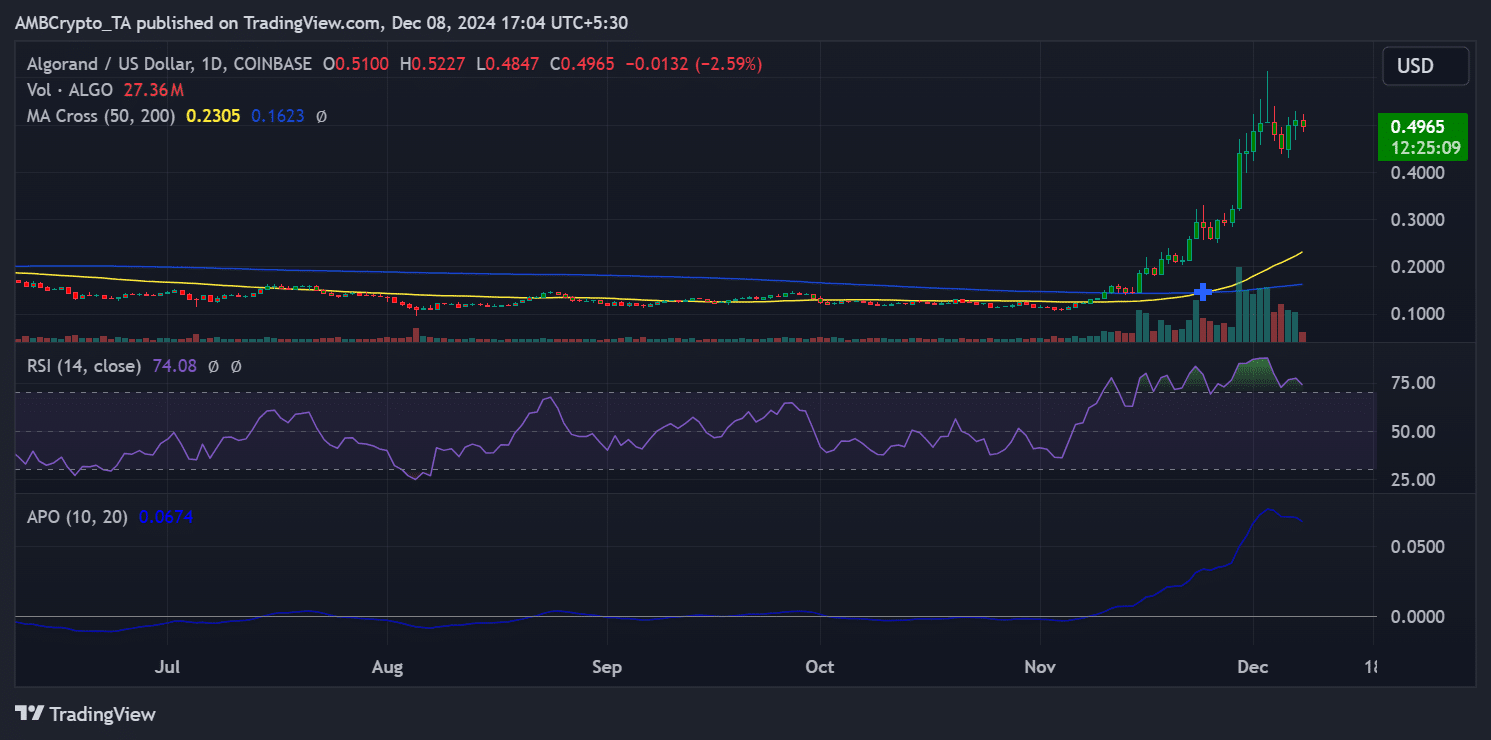Click the purple RSI value 74.08
The image size is (1491, 740).
[172, 366]
